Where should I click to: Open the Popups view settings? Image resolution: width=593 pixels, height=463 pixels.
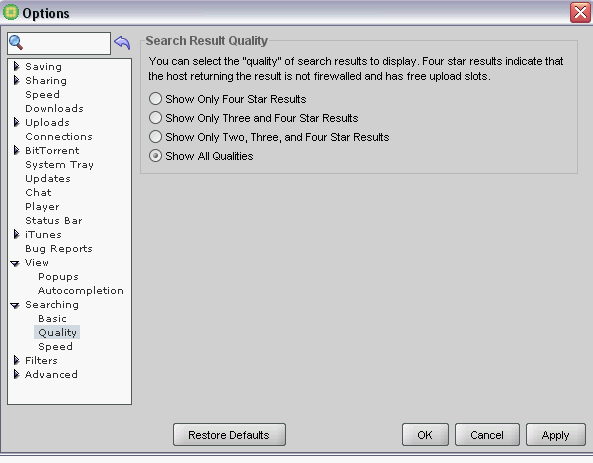[x=58, y=277]
